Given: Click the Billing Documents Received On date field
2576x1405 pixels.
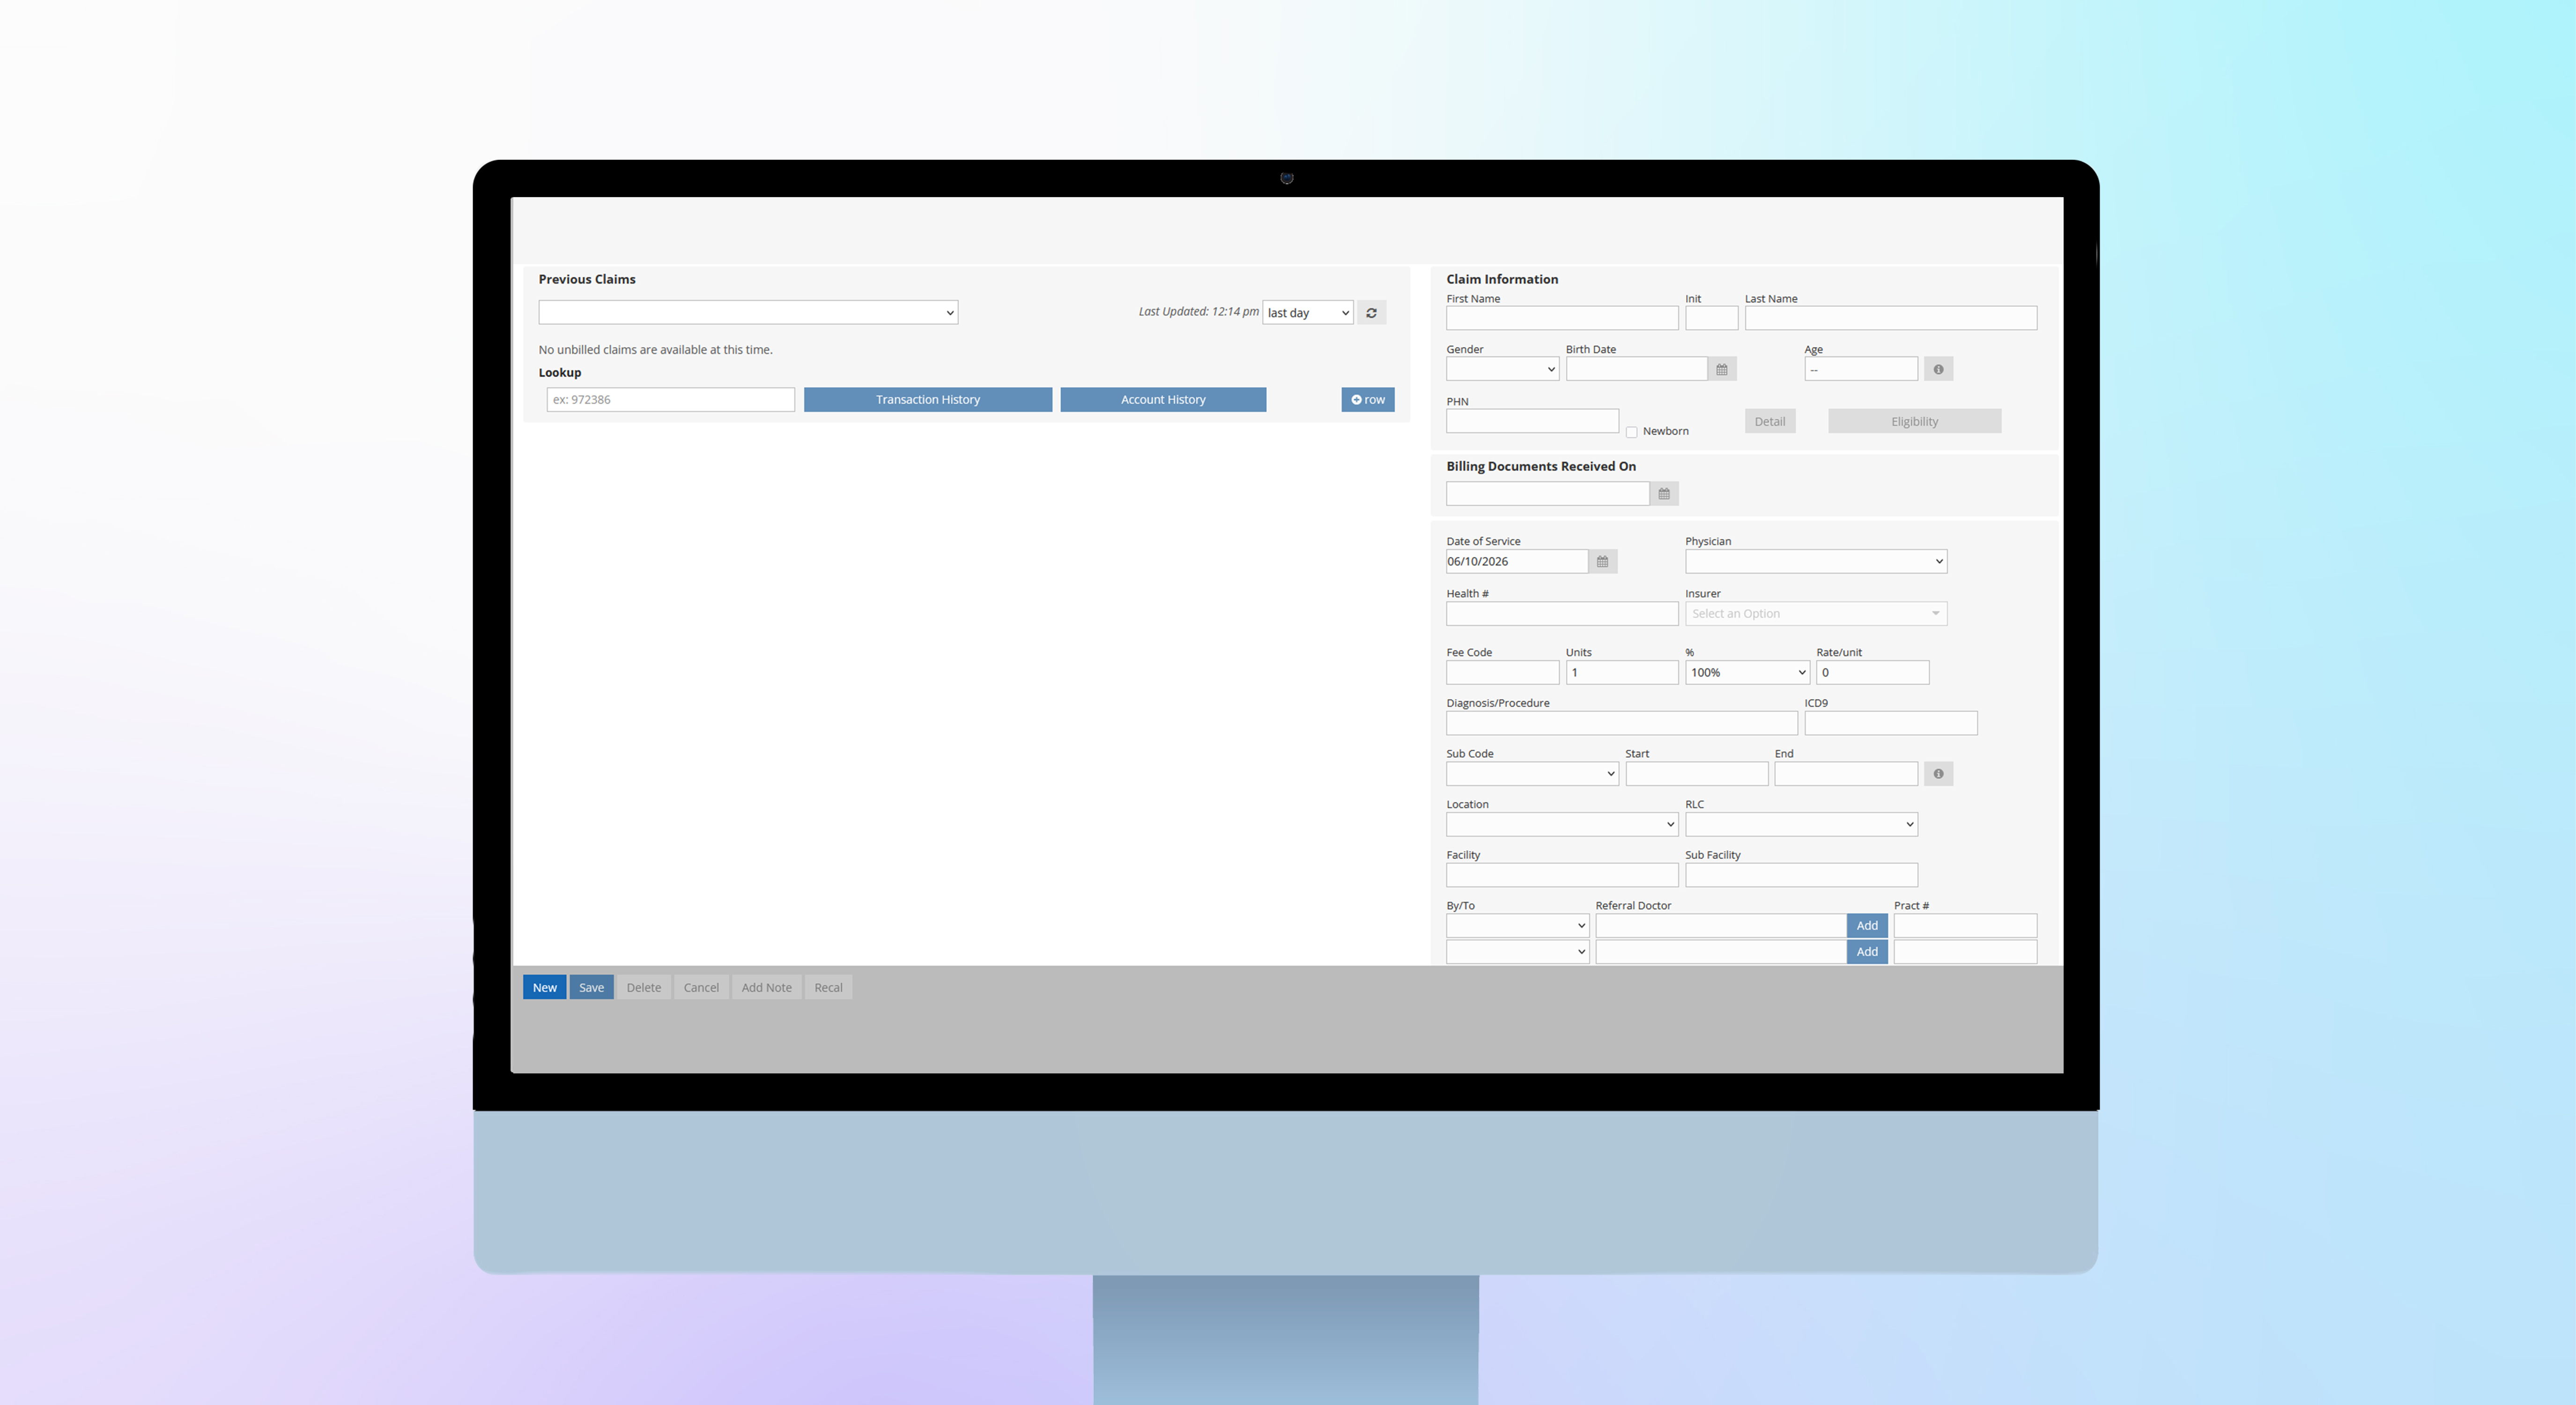Looking at the screenshot, I should coord(1547,494).
